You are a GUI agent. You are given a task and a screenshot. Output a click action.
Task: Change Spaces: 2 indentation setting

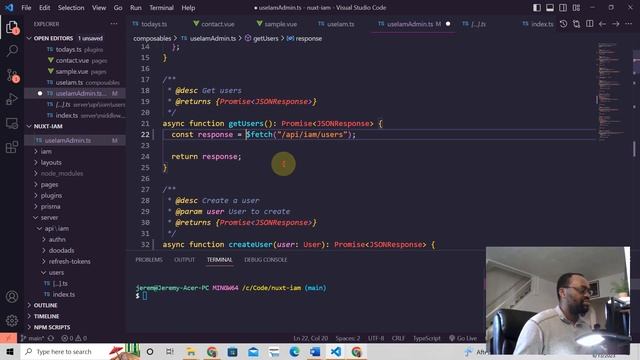coord(348,338)
